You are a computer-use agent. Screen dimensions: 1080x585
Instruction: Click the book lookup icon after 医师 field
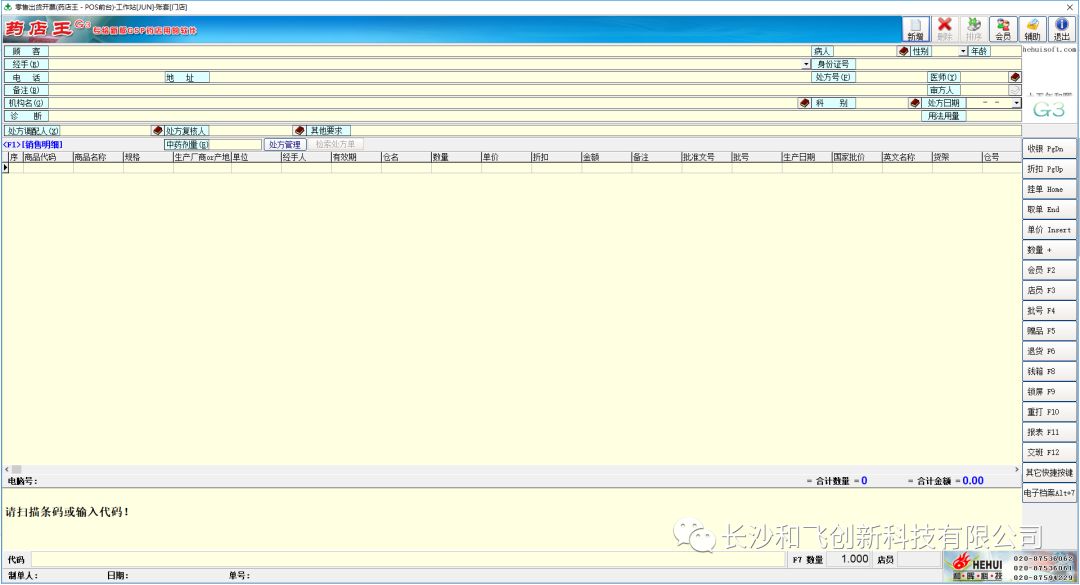coord(1015,77)
